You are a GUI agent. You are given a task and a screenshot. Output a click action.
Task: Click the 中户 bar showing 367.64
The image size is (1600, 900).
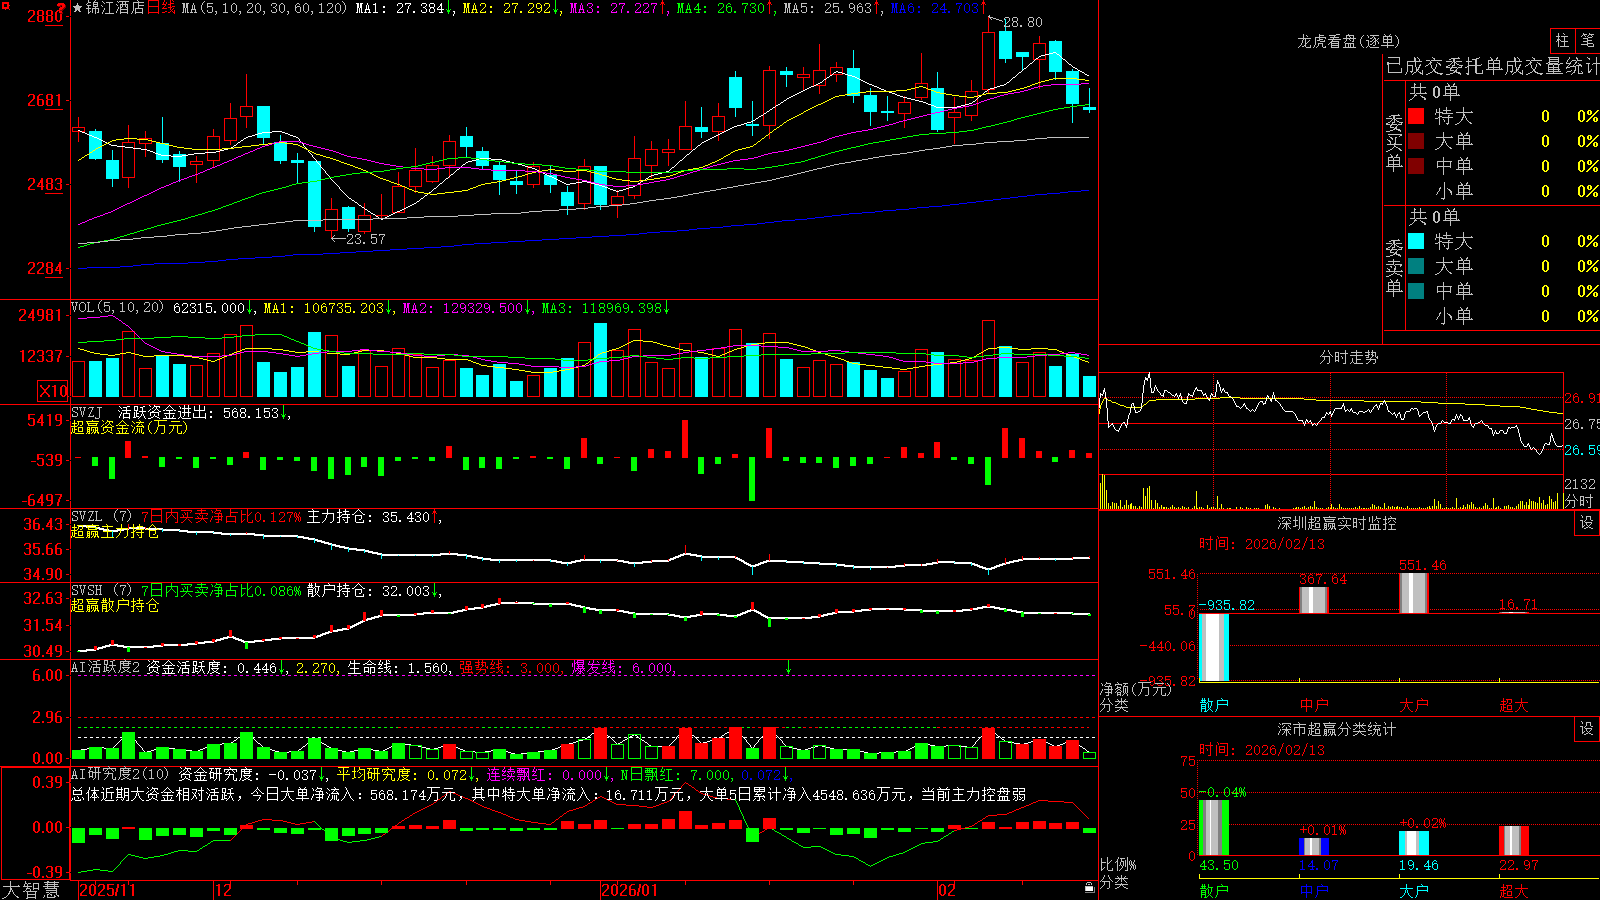(x=1314, y=600)
